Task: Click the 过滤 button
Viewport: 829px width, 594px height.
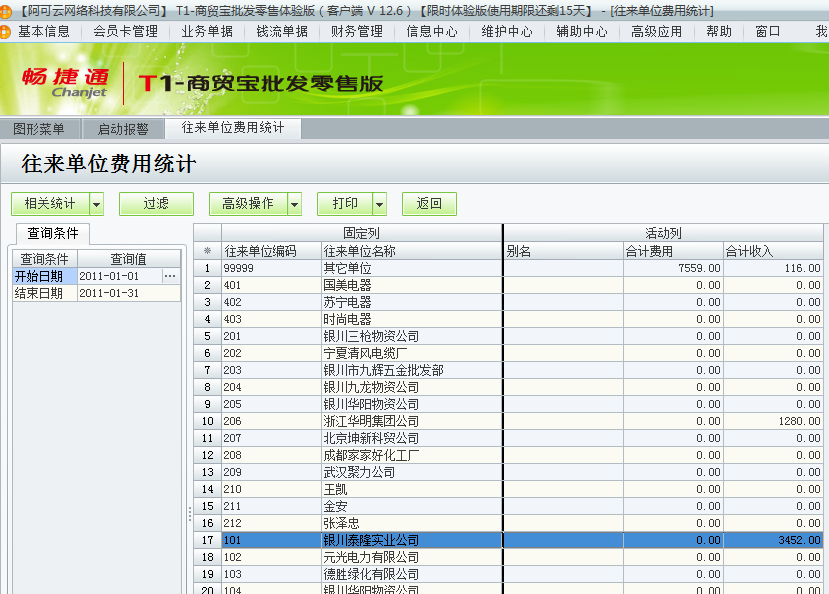Action: pyautogui.click(x=156, y=204)
